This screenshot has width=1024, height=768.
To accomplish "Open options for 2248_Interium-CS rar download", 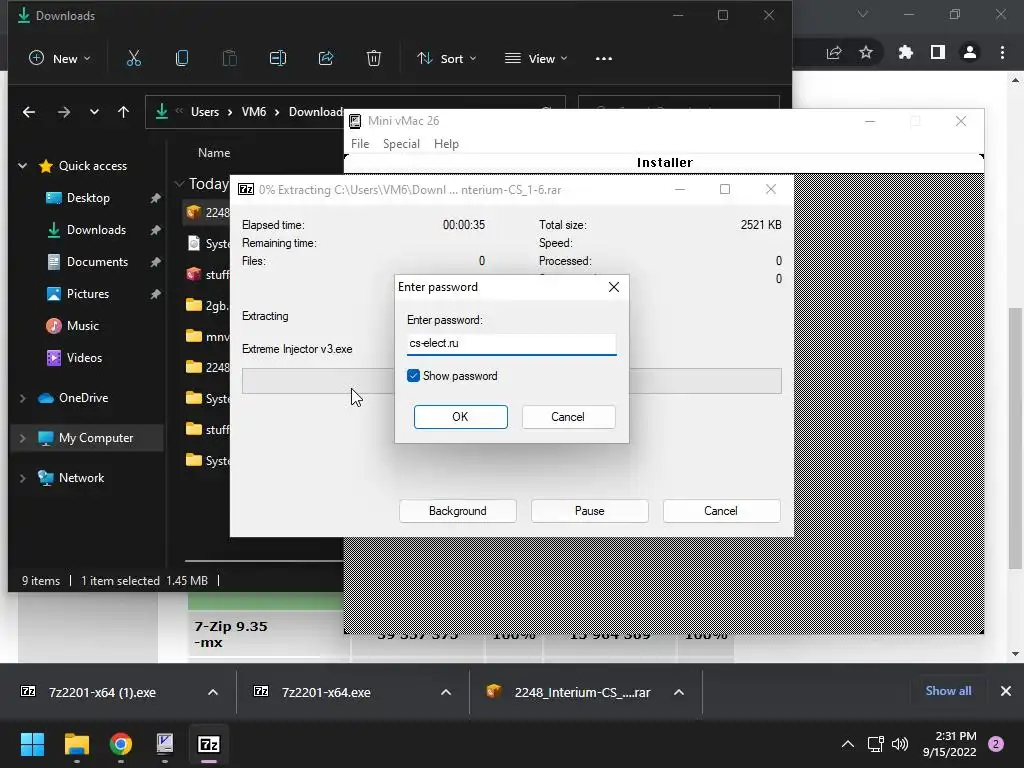I will [x=679, y=692].
